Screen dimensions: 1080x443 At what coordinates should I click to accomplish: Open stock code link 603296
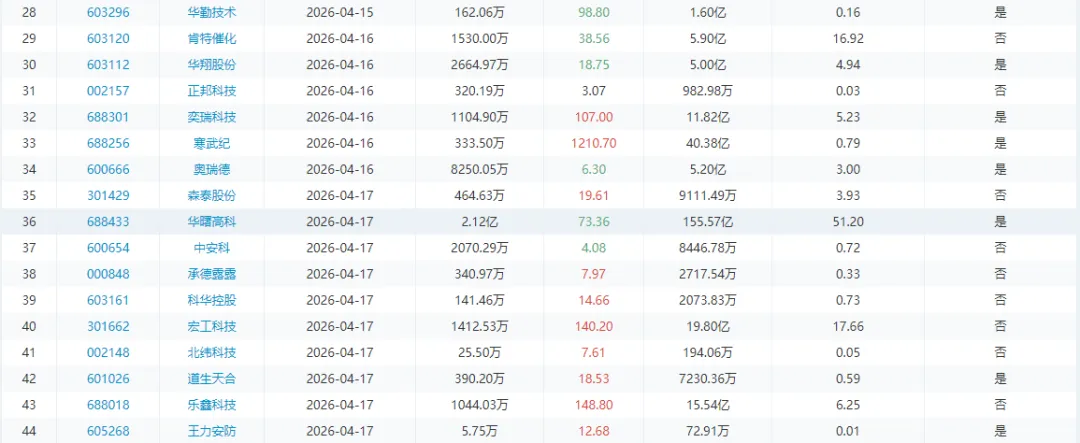[x=108, y=13]
